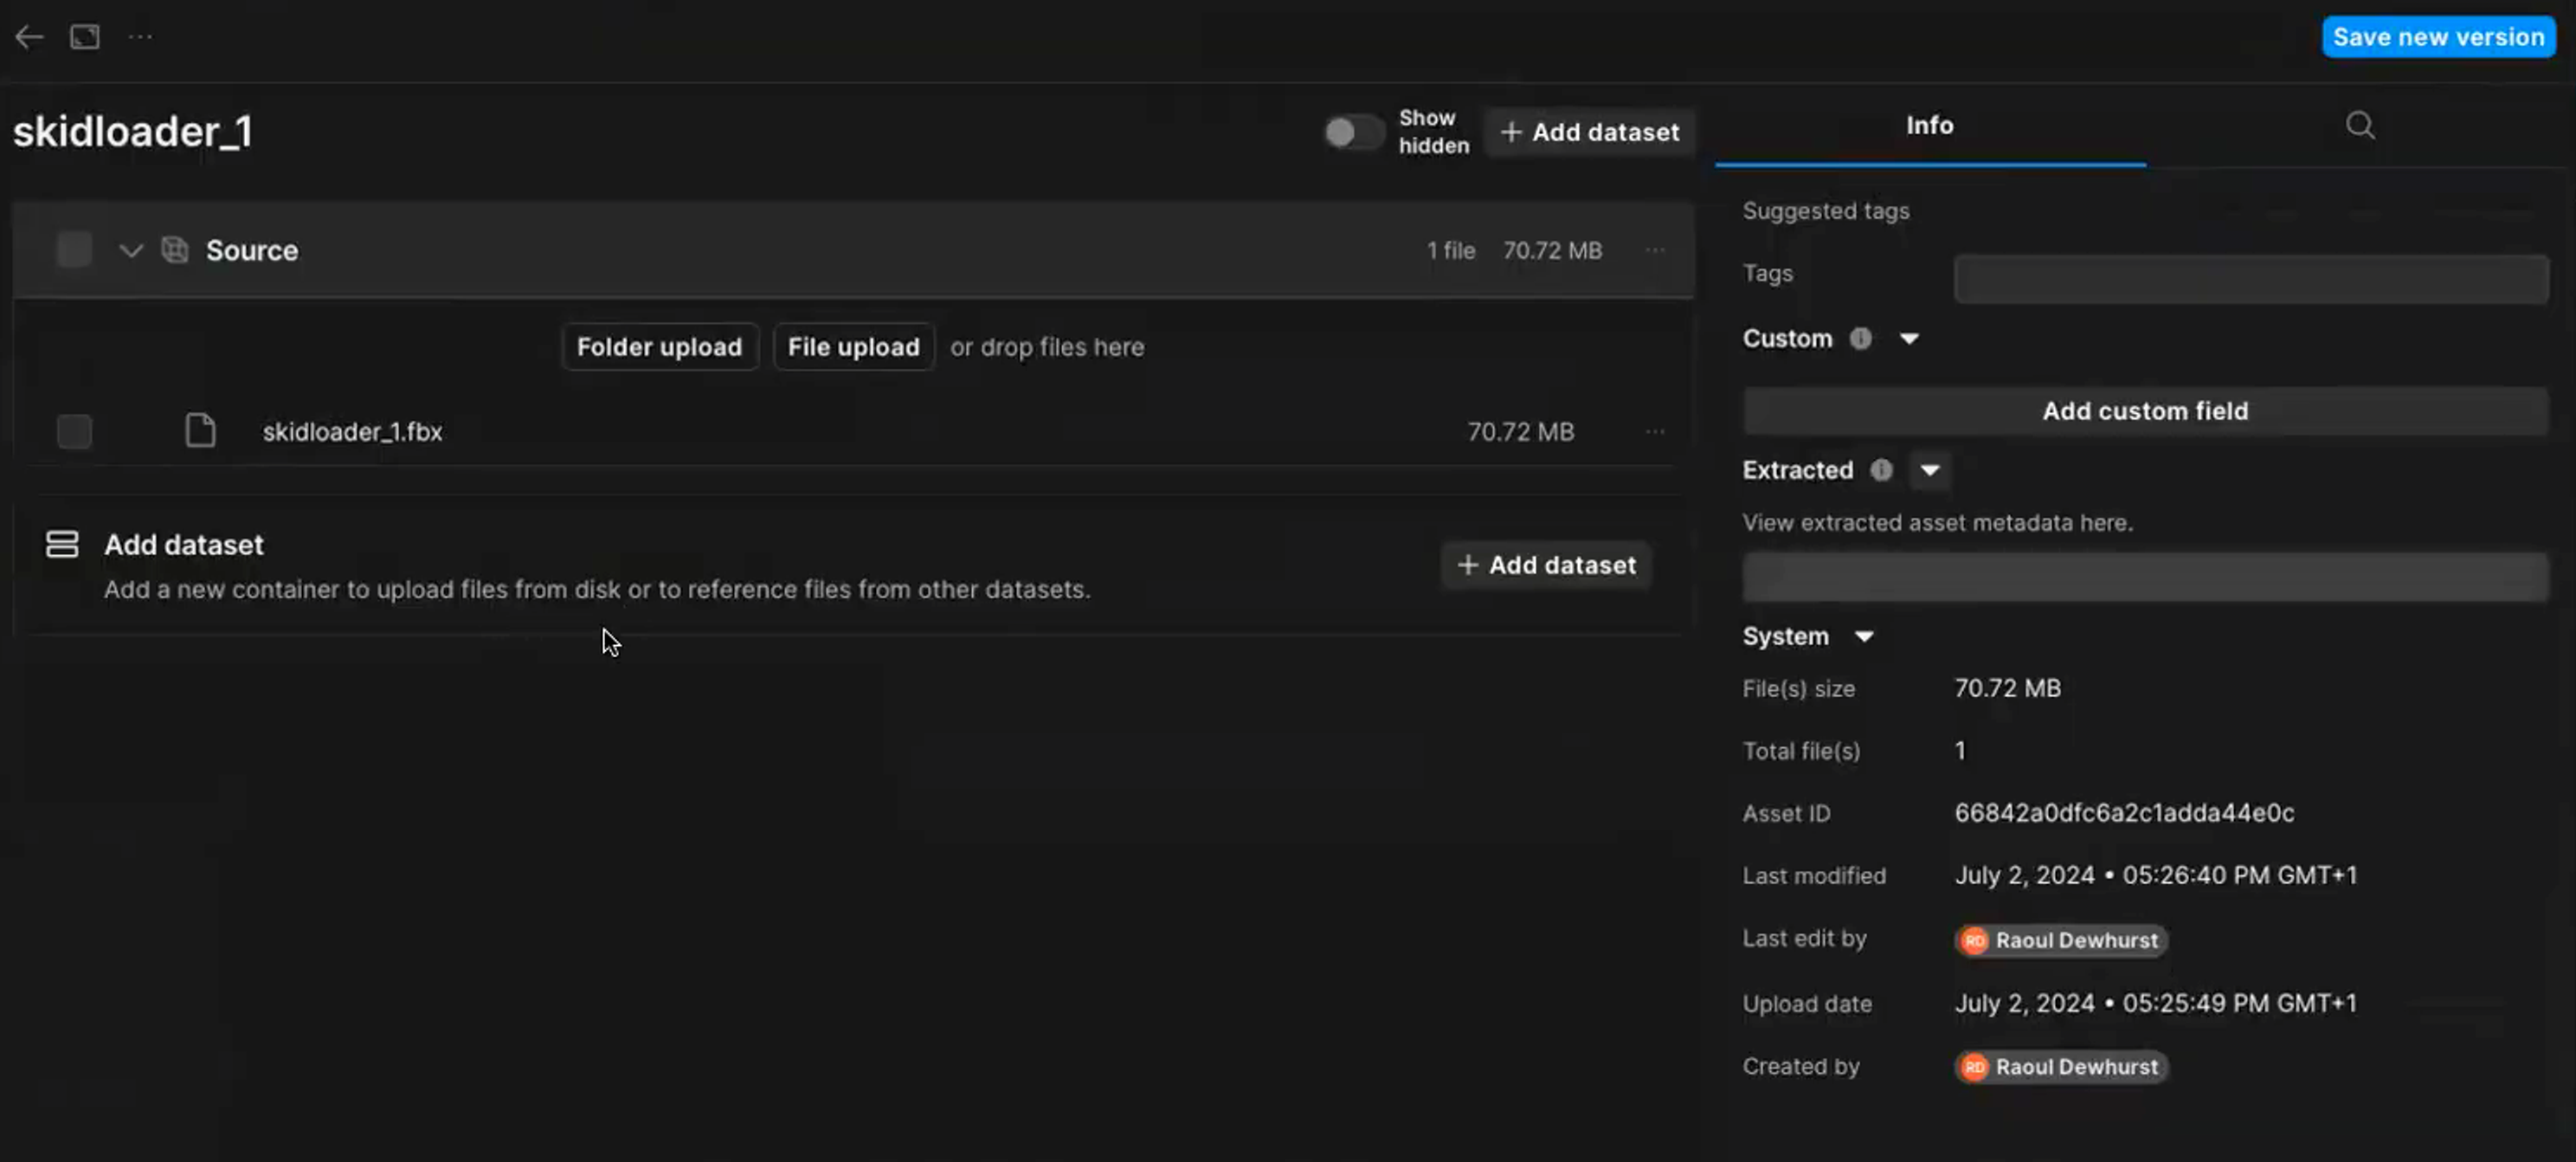Click Raoul Dewhurst name in Created by

click(x=2076, y=1067)
